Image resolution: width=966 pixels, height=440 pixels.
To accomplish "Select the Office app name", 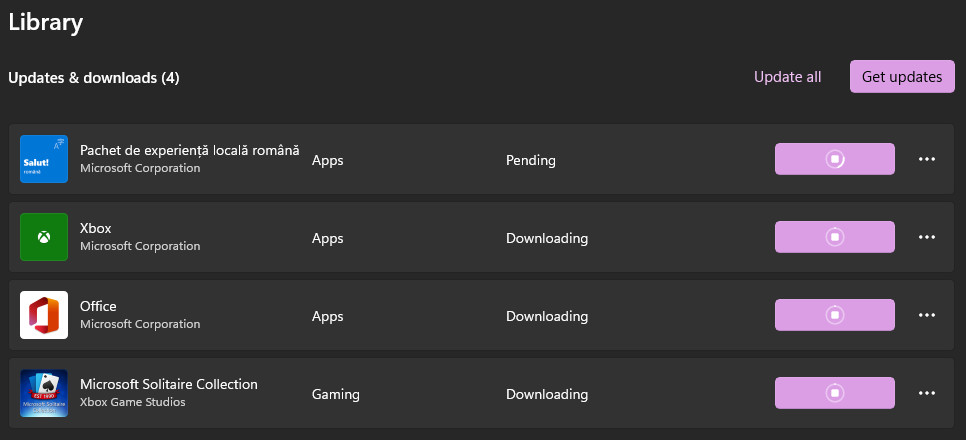I will pyautogui.click(x=99, y=306).
